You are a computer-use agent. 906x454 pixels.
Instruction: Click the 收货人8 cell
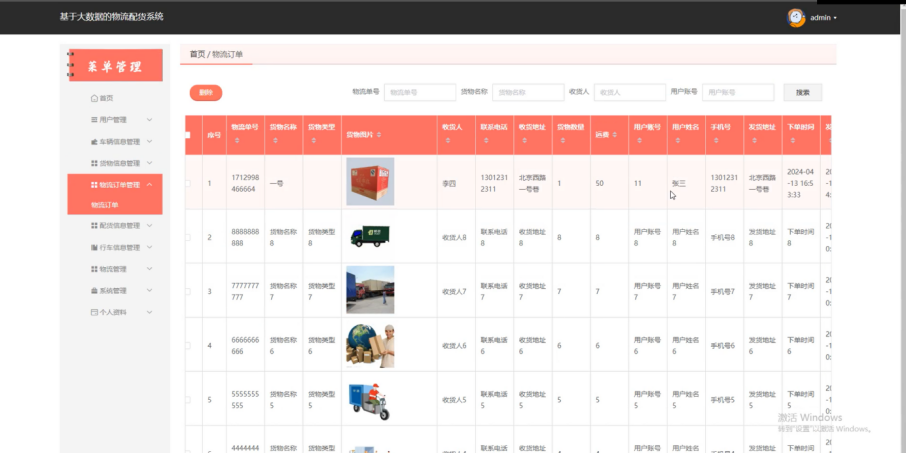[454, 237]
